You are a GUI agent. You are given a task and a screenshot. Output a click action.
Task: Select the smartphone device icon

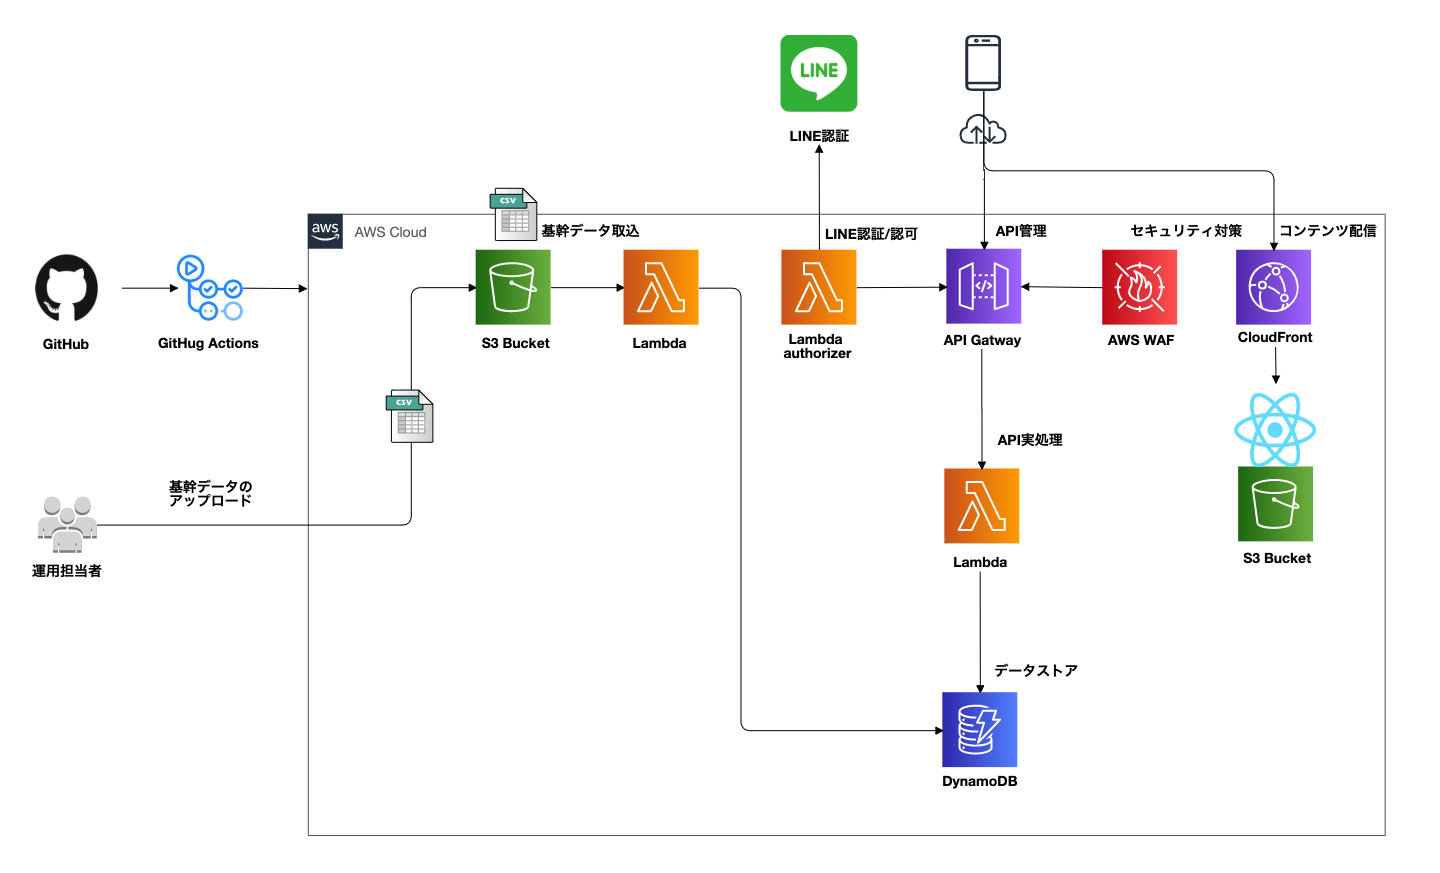982,62
